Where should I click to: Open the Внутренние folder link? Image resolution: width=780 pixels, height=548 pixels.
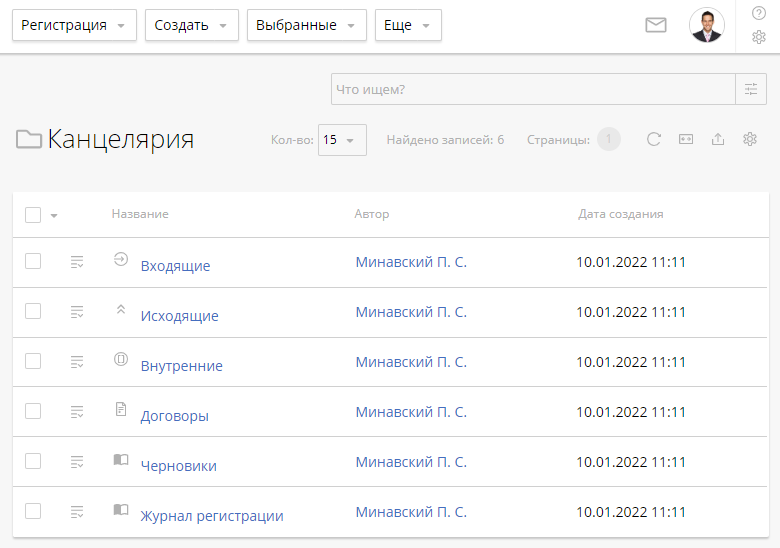182,365
